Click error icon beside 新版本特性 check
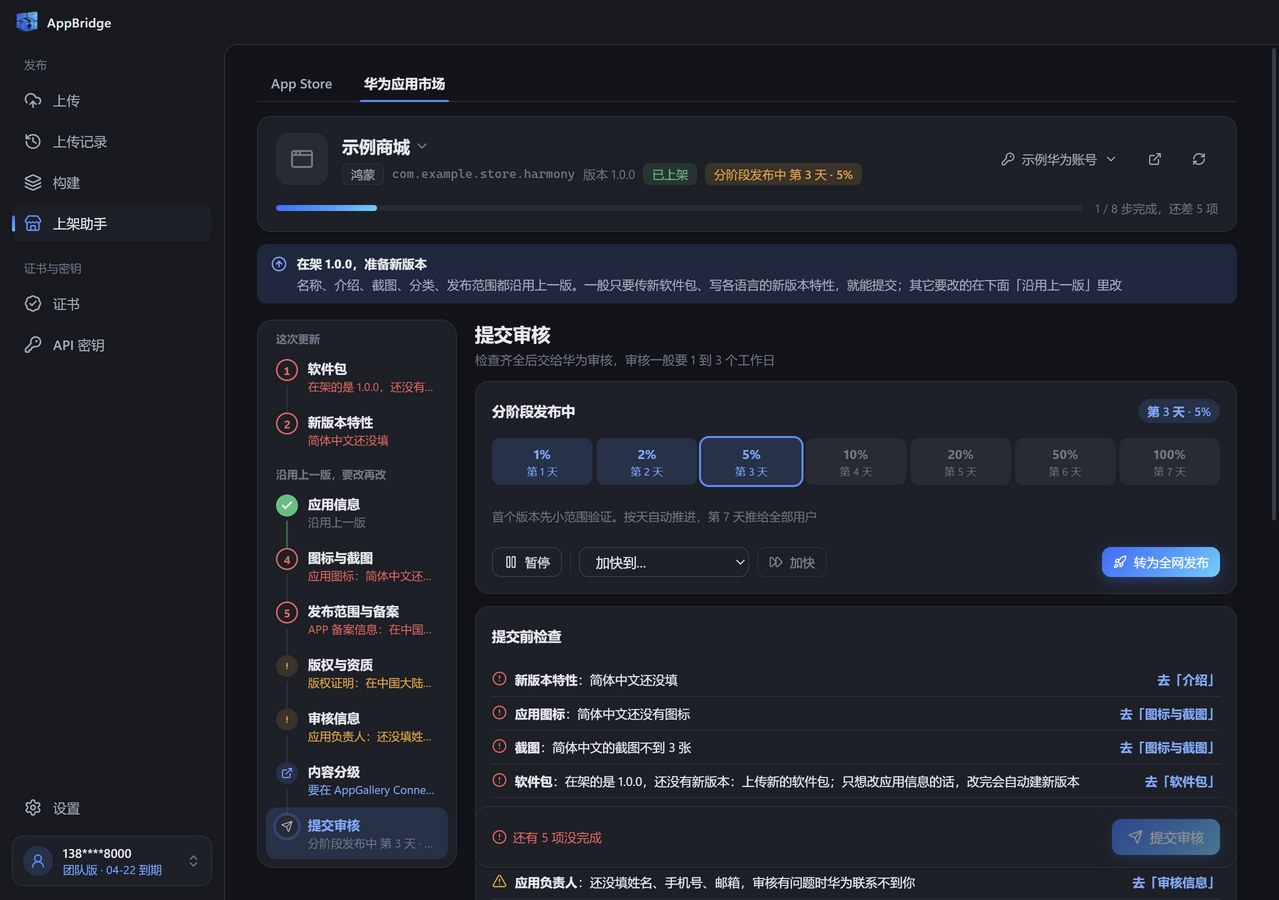The height and width of the screenshot is (900, 1279). pos(499,679)
